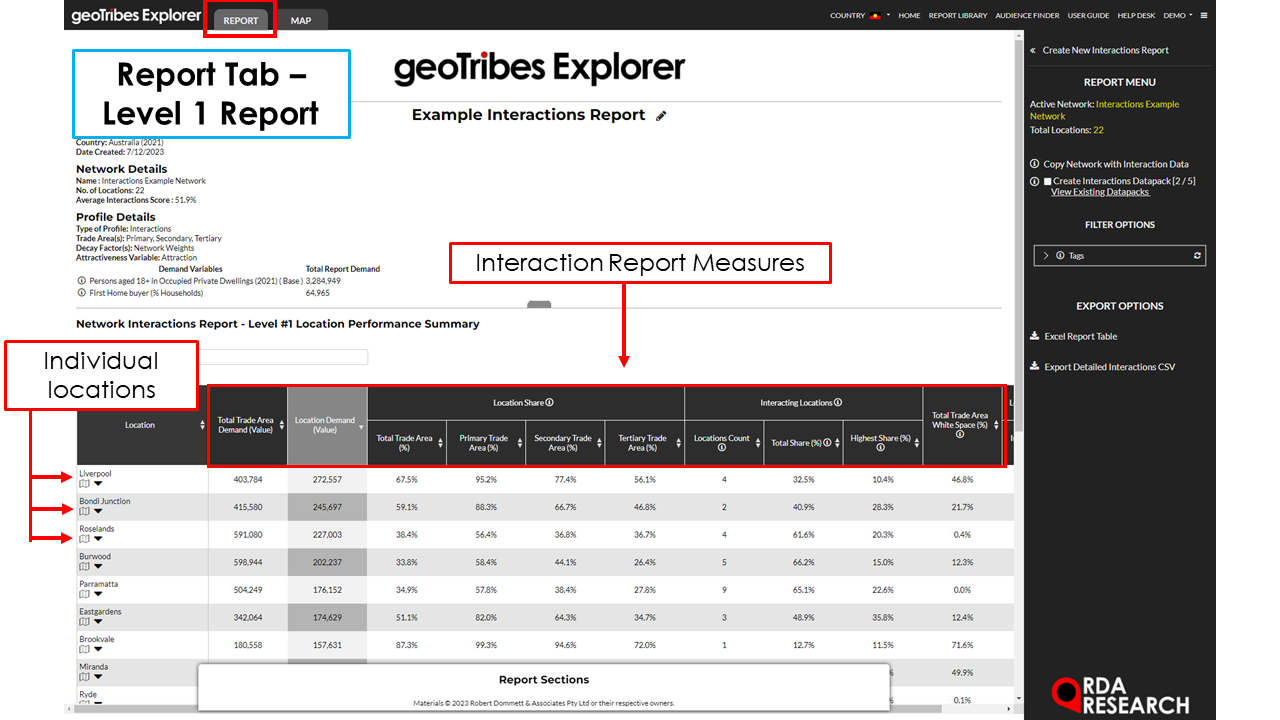1280x720 pixels.
Task: Click the Tags info icon
Action: point(1060,256)
